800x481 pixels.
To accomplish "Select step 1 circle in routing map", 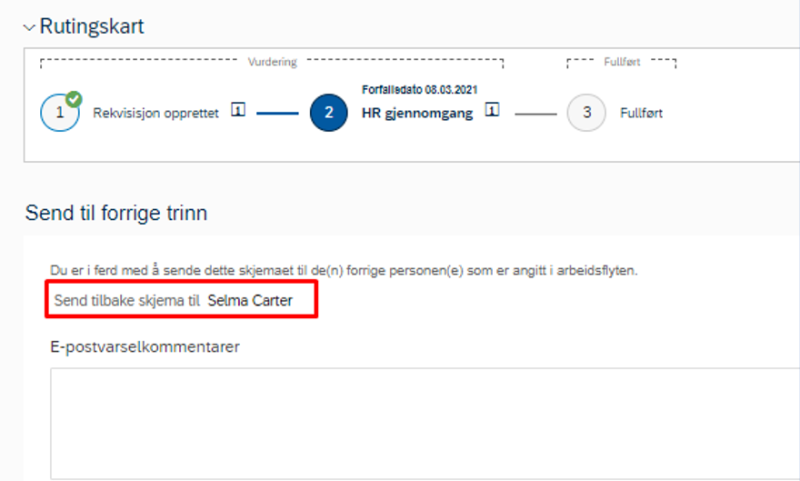I will (x=60, y=112).
